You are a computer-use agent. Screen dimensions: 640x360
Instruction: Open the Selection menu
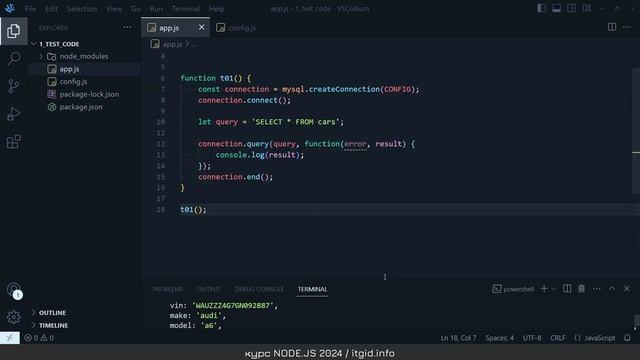coord(82,9)
